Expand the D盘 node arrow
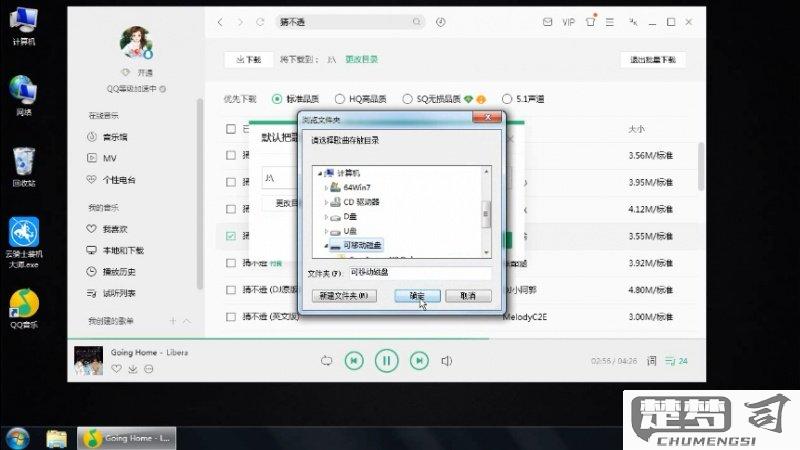 pos(326,217)
